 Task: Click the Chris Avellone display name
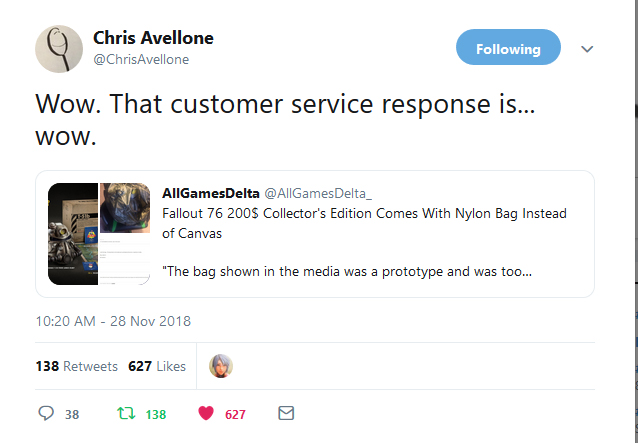pyautogui.click(x=153, y=38)
